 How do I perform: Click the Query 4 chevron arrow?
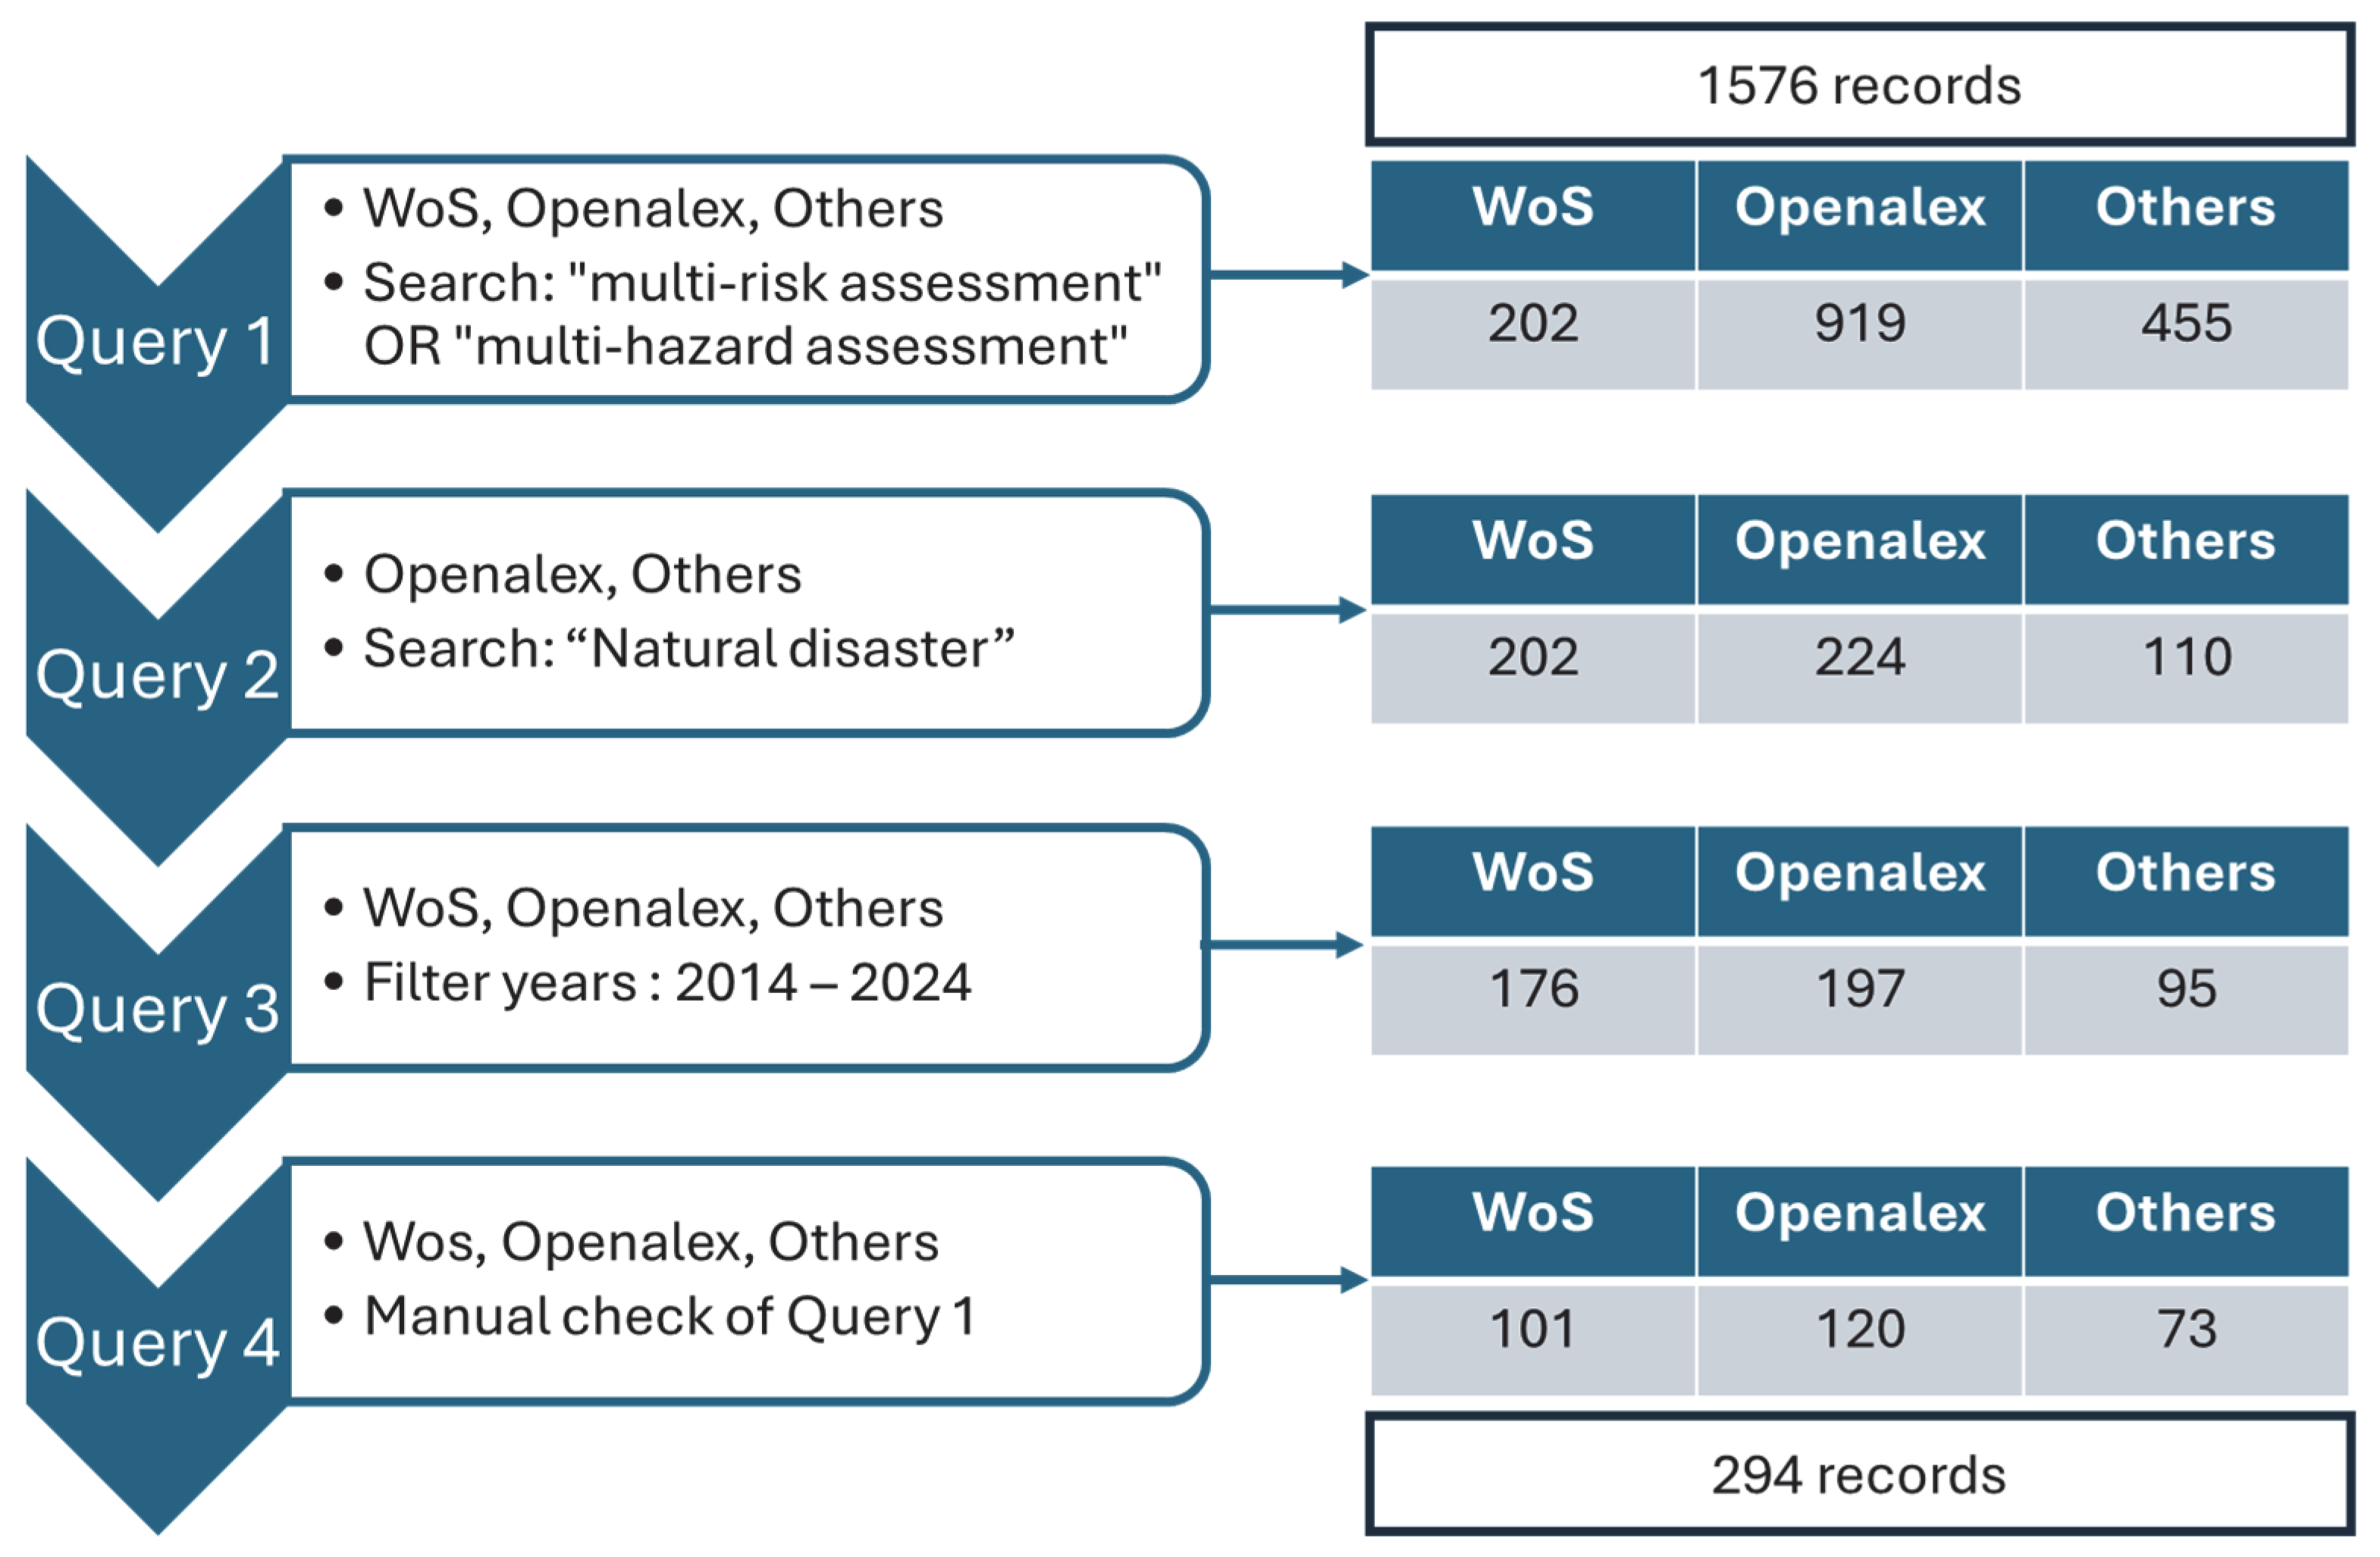[x=156, y=1345]
